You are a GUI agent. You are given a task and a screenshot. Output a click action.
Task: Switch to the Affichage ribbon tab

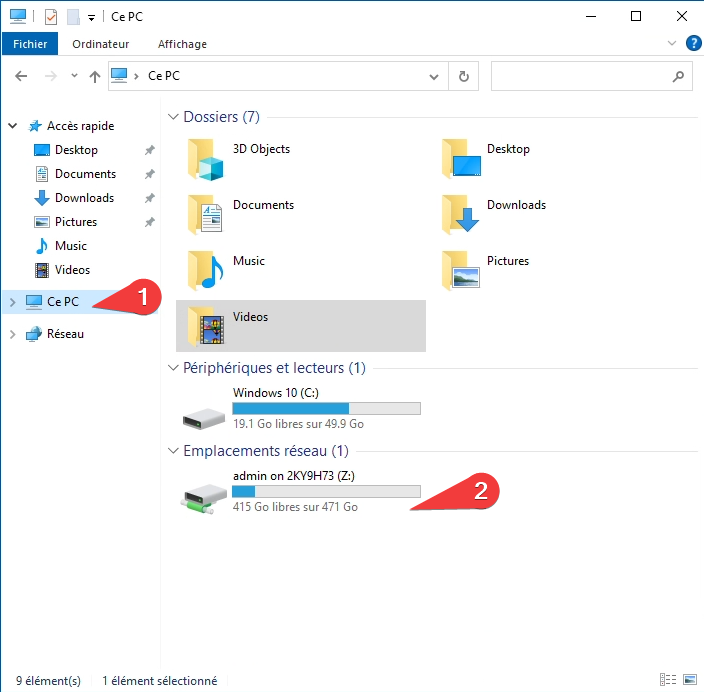(182, 44)
